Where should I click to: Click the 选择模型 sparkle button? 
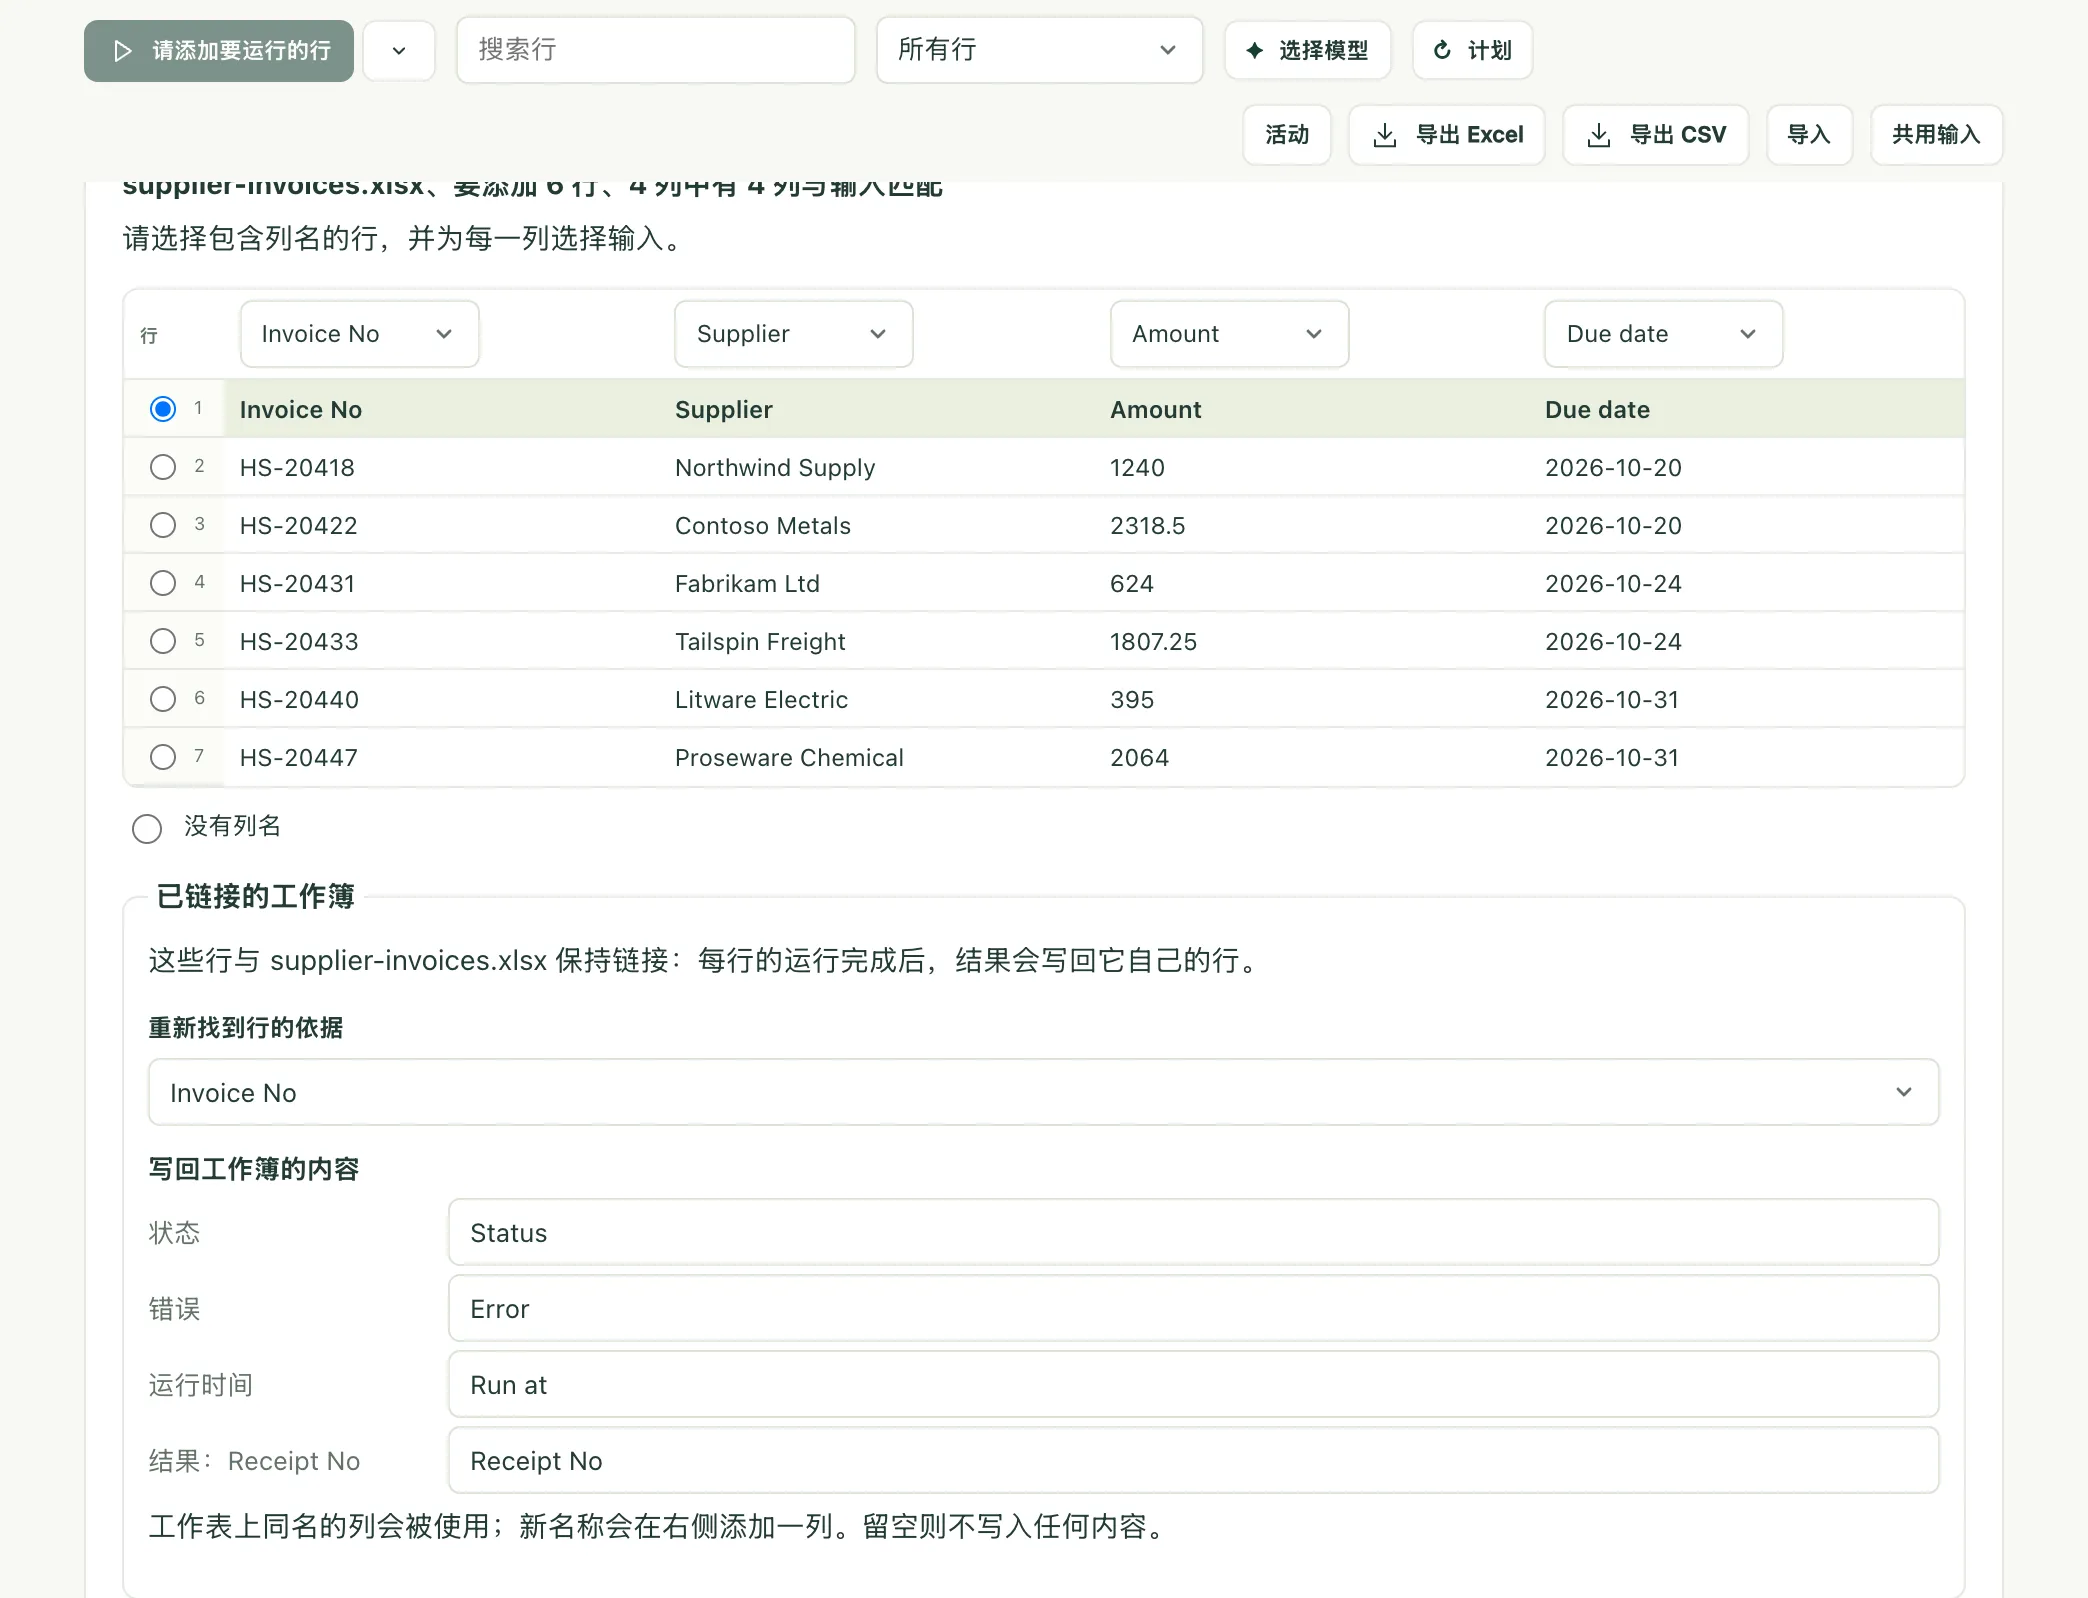[1307, 50]
